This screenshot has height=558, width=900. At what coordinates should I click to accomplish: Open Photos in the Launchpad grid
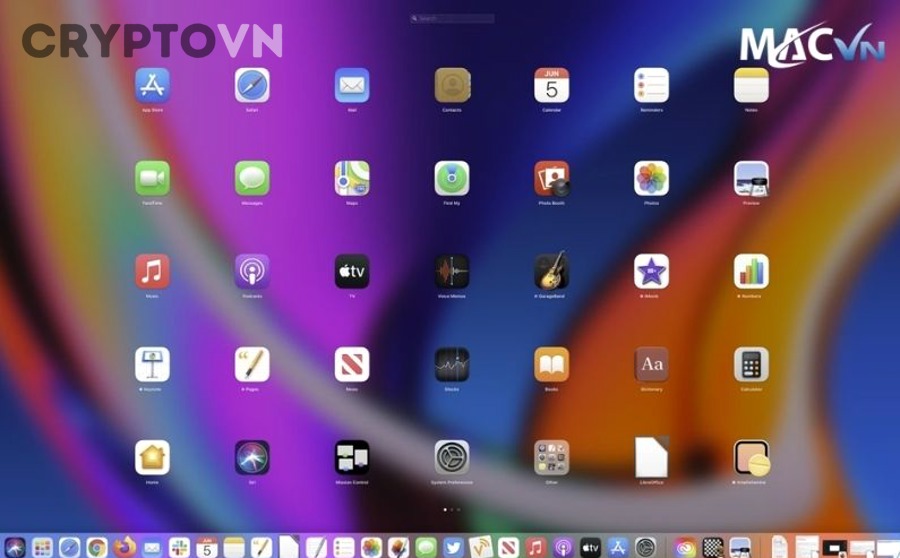651,178
